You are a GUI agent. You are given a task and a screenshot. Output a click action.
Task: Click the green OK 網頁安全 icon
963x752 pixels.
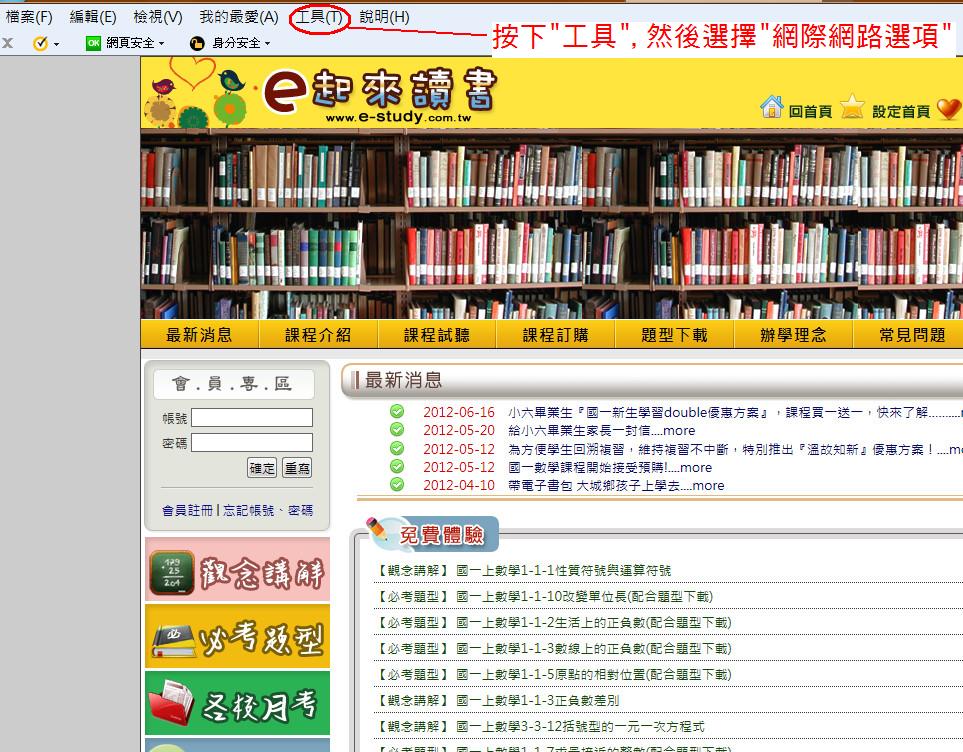click(93, 43)
